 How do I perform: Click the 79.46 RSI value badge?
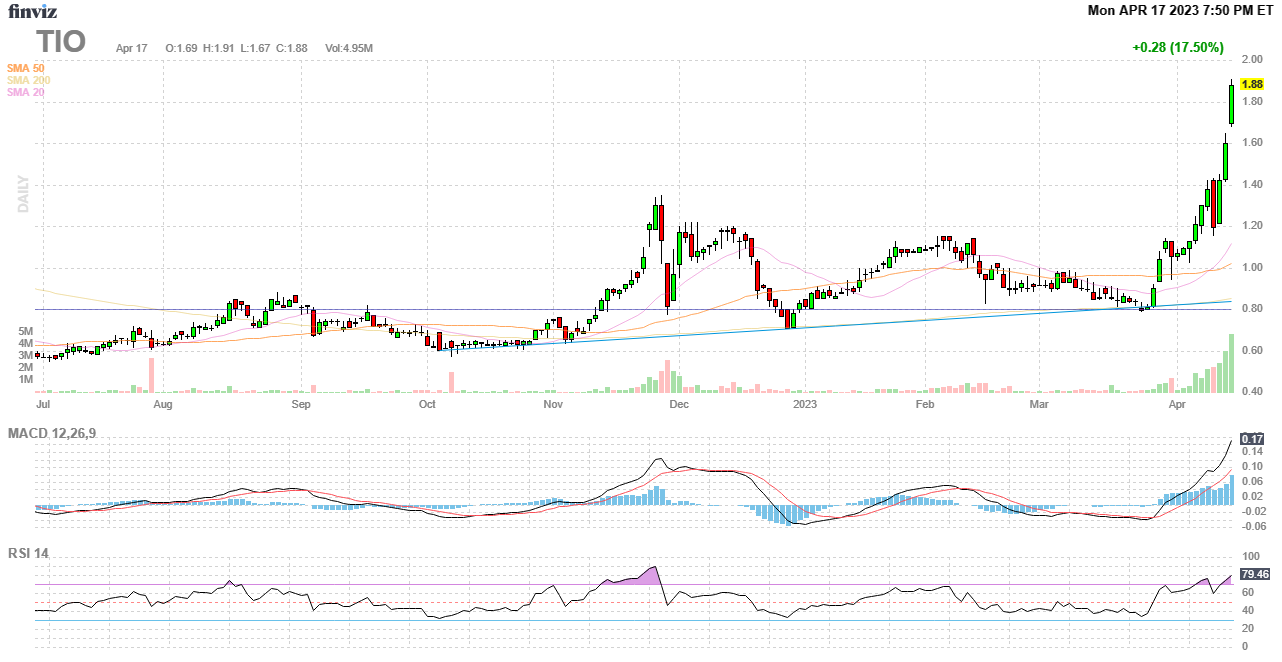click(1254, 574)
